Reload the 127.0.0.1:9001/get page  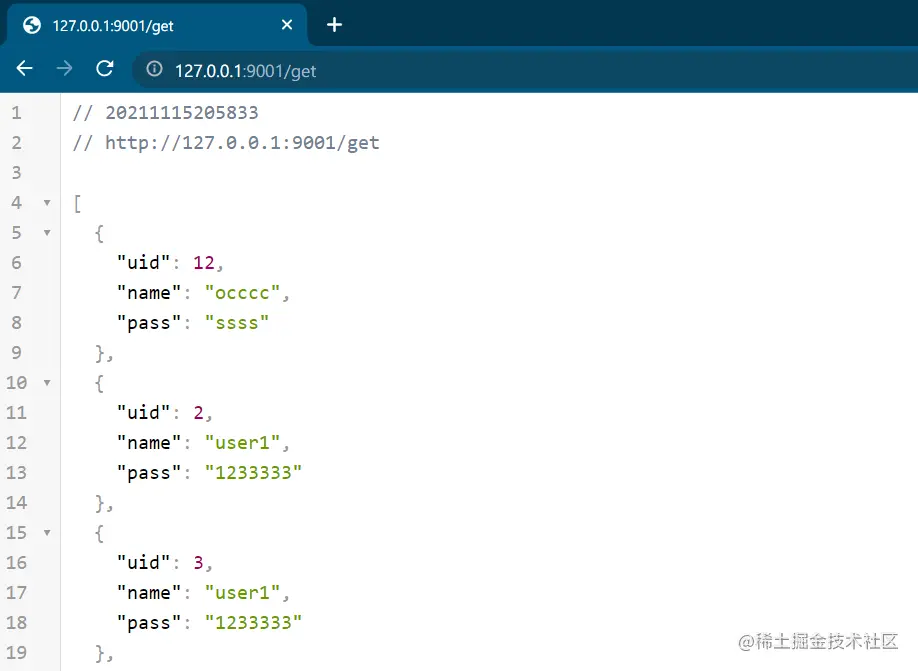(x=105, y=69)
